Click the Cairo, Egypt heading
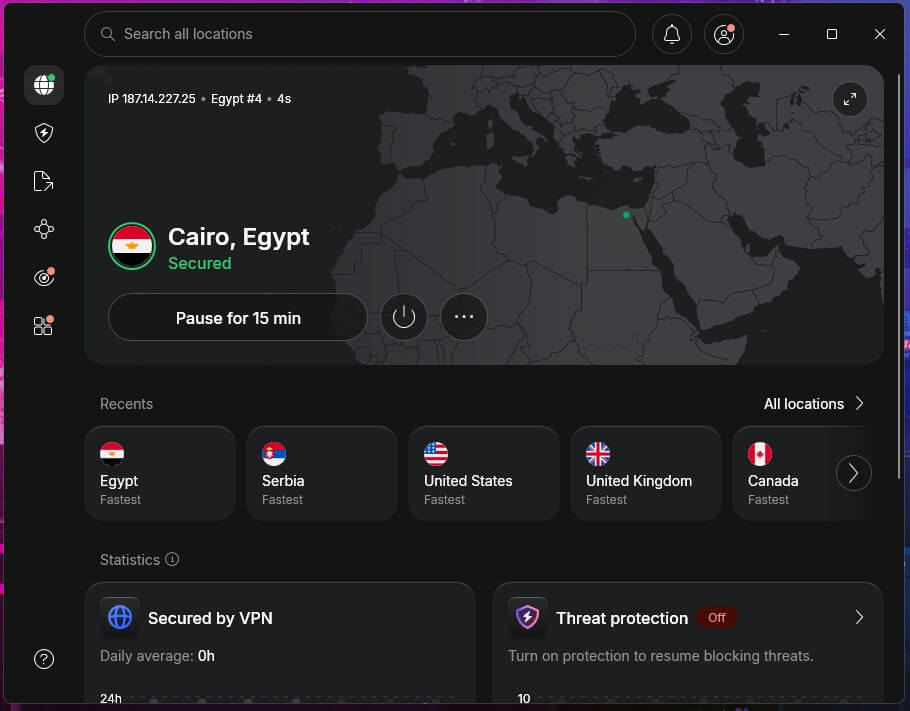This screenshot has height=711, width=910. tap(239, 237)
